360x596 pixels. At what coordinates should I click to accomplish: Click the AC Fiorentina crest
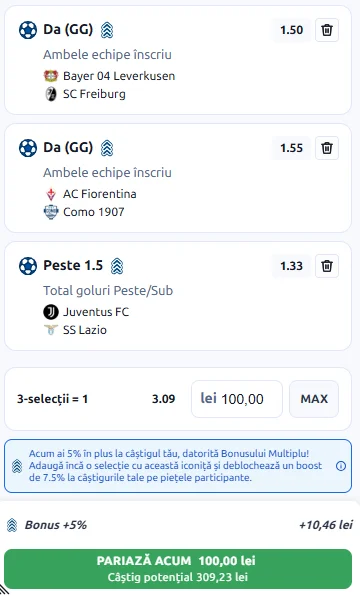point(51,194)
